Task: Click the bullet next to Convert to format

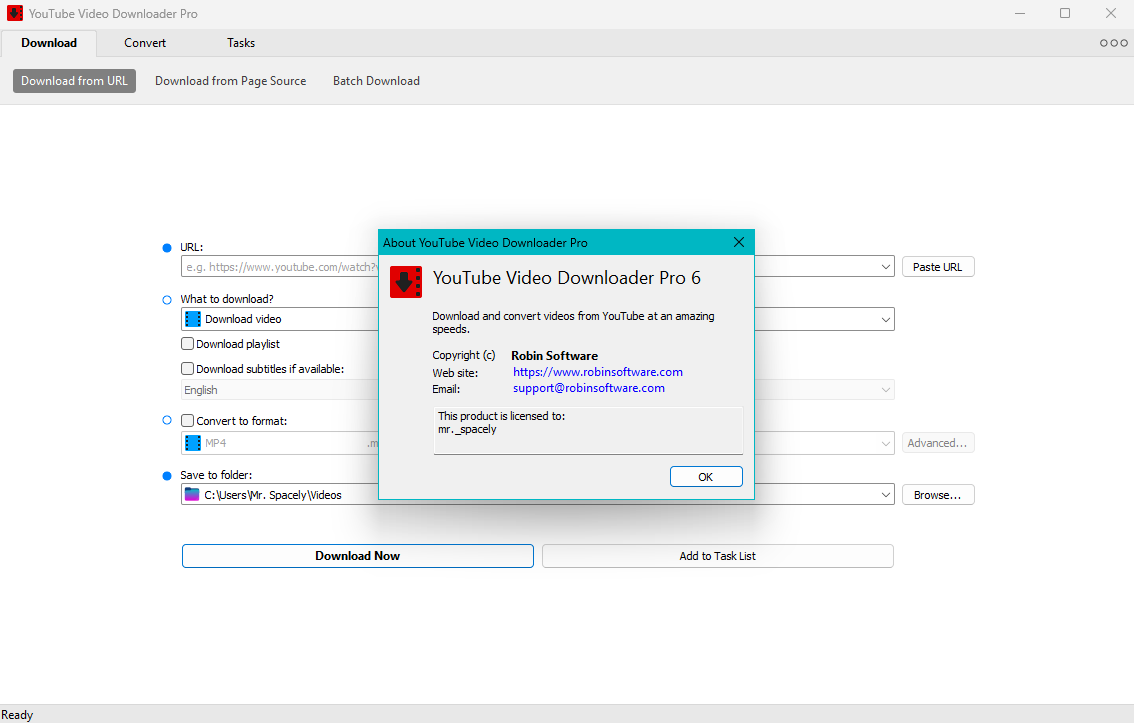Action: (x=167, y=420)
